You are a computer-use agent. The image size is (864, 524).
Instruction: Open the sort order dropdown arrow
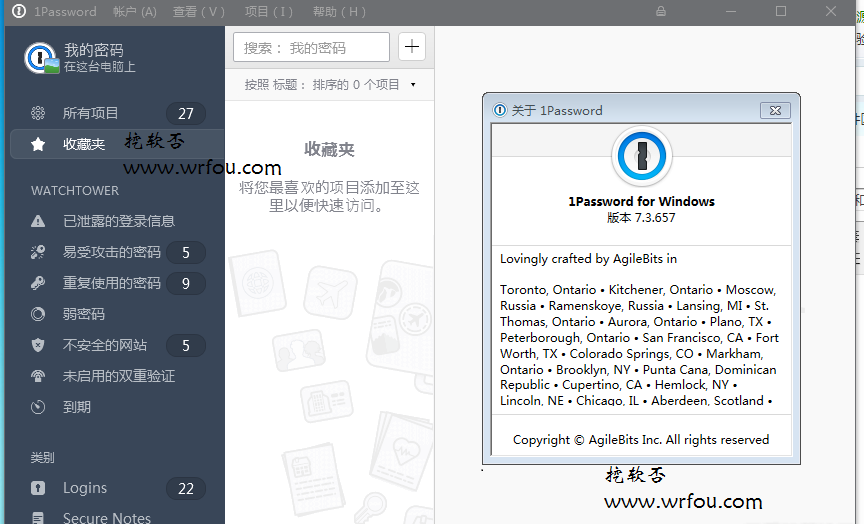coord(413,85)
